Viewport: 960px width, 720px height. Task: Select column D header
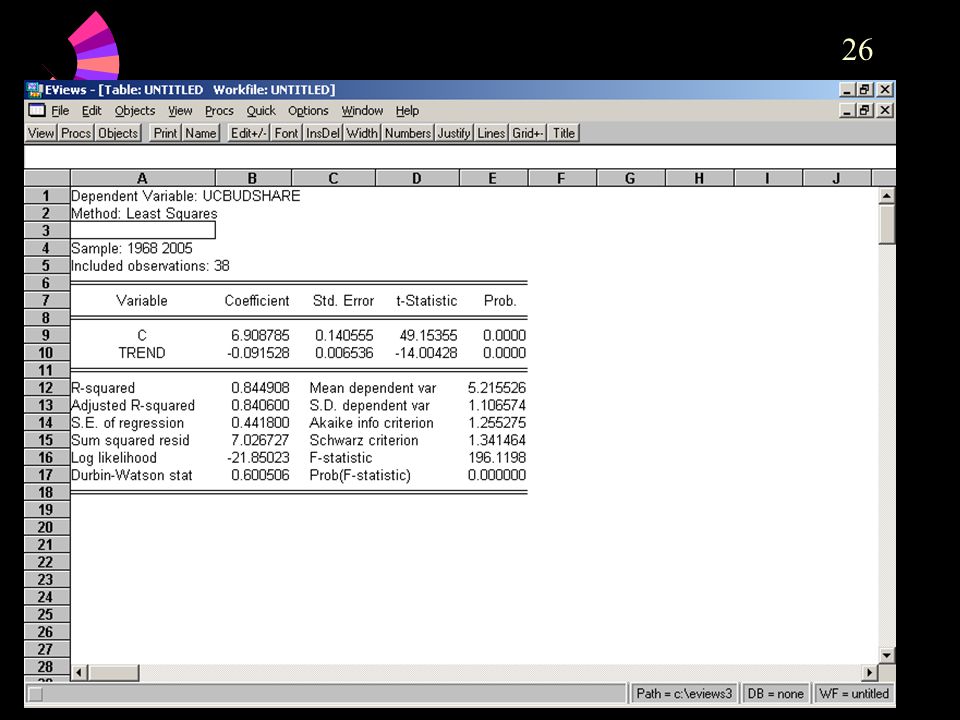416,178
